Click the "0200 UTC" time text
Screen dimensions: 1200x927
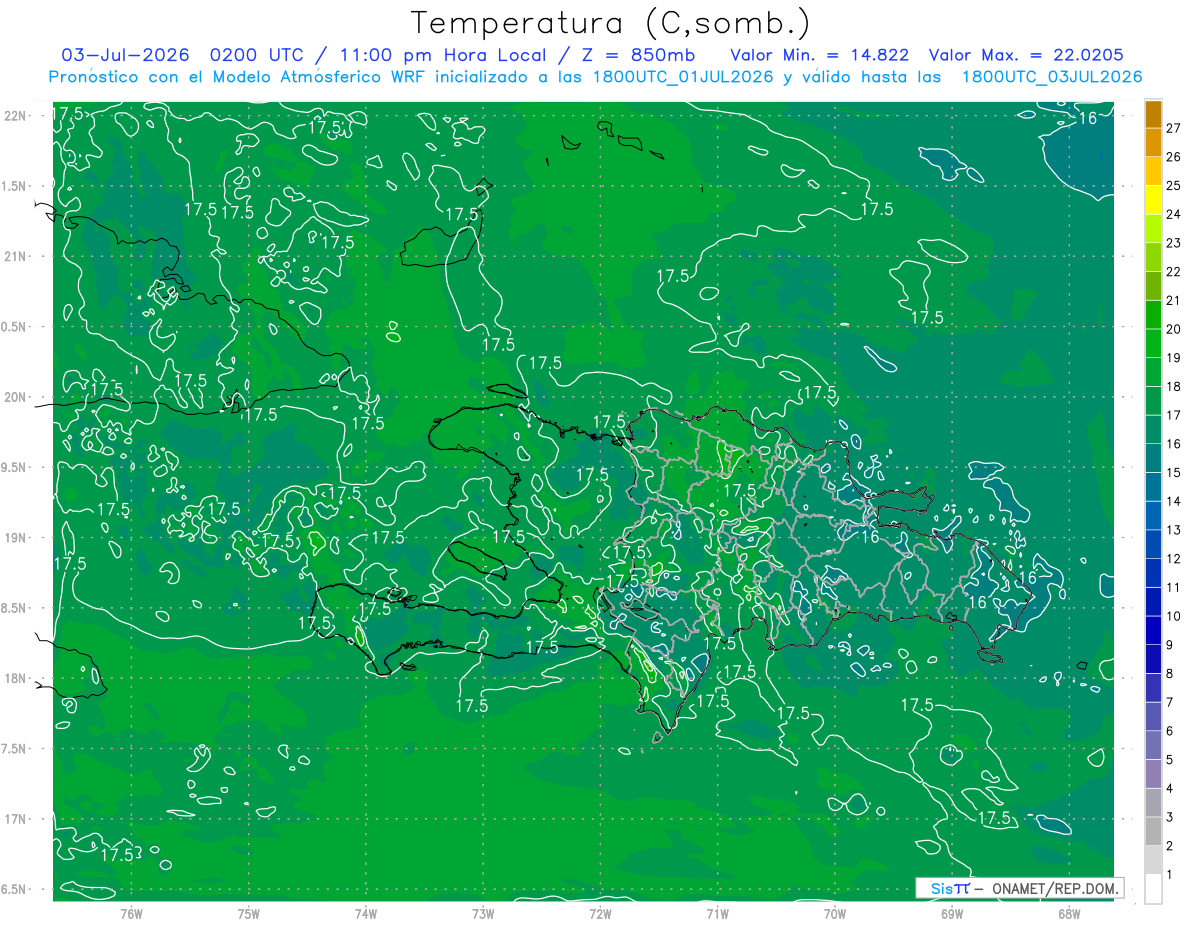click(256, 55)
